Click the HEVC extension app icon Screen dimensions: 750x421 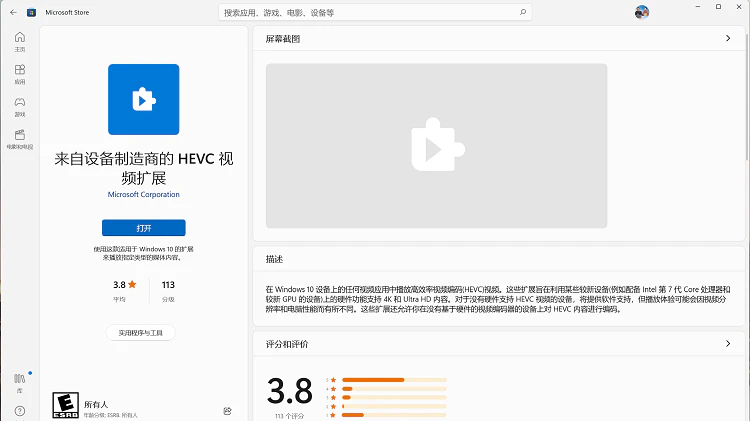coord(143,100)
